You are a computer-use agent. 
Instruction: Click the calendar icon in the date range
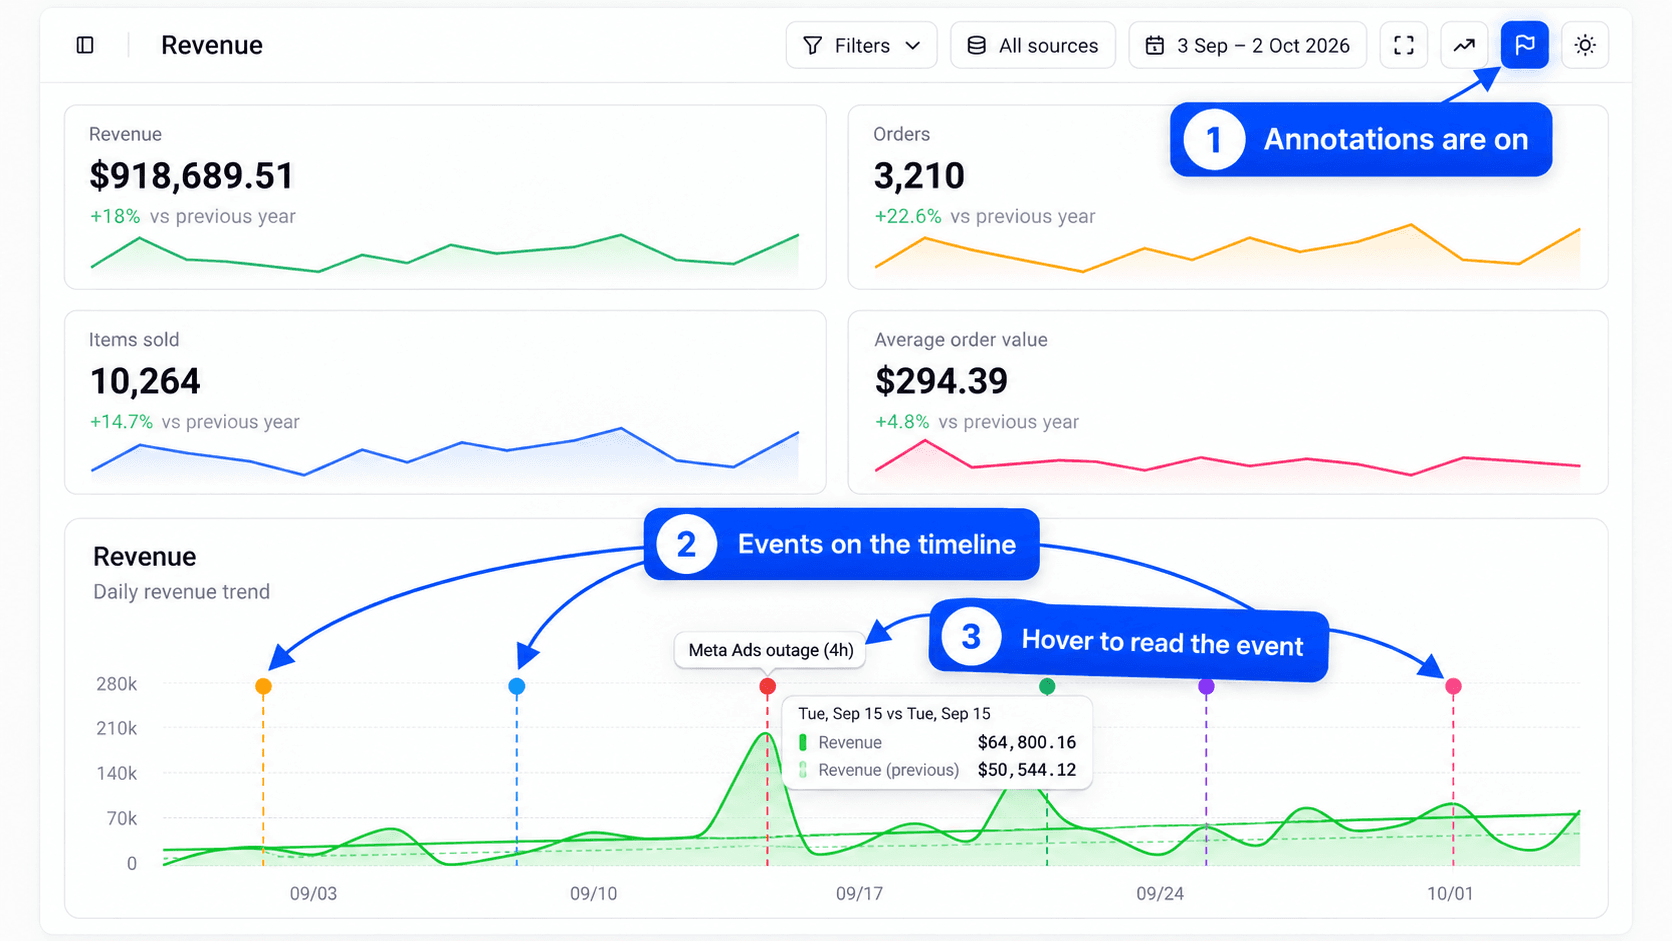[1154, 45]
